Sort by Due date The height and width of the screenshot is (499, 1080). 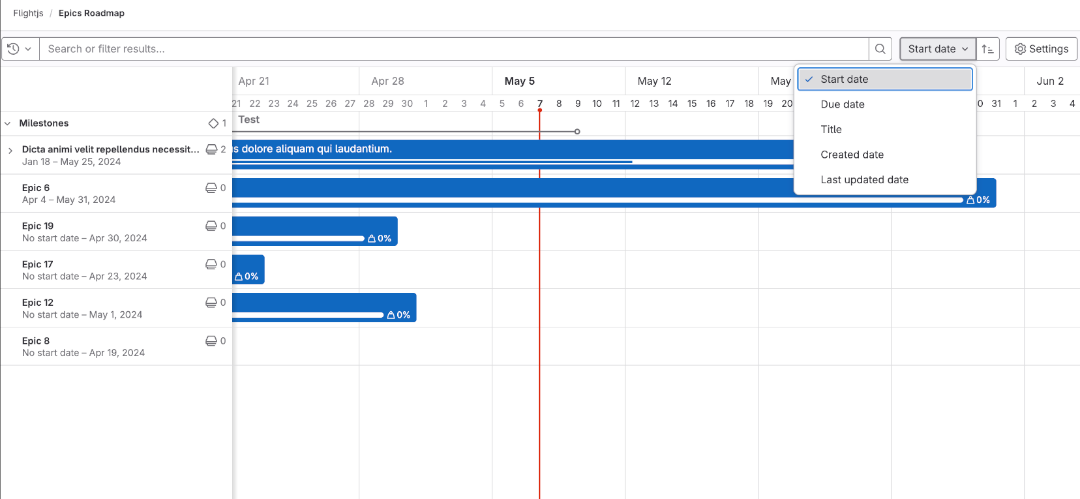pyautogui.click(x=885, y=104)
